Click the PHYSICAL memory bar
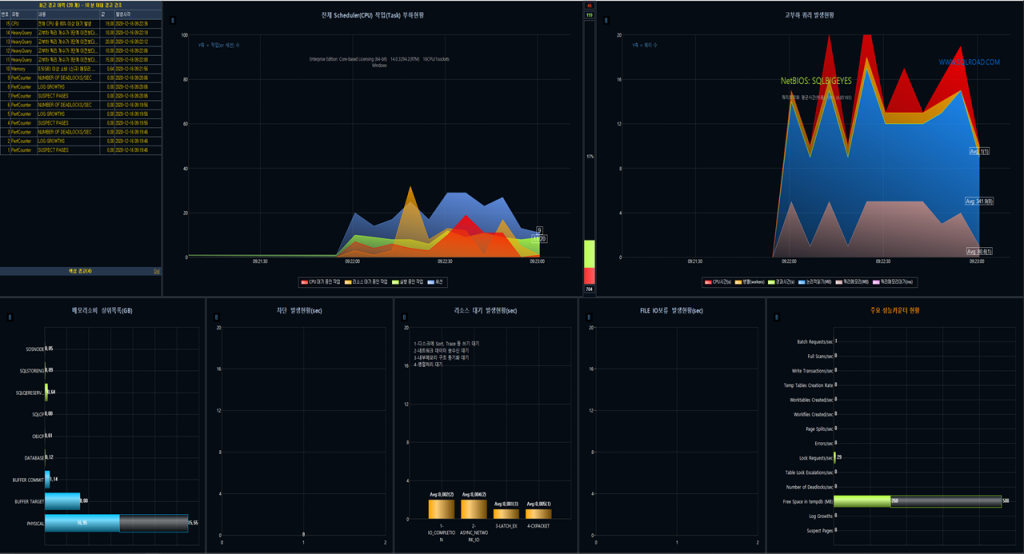 pos(116,523)
